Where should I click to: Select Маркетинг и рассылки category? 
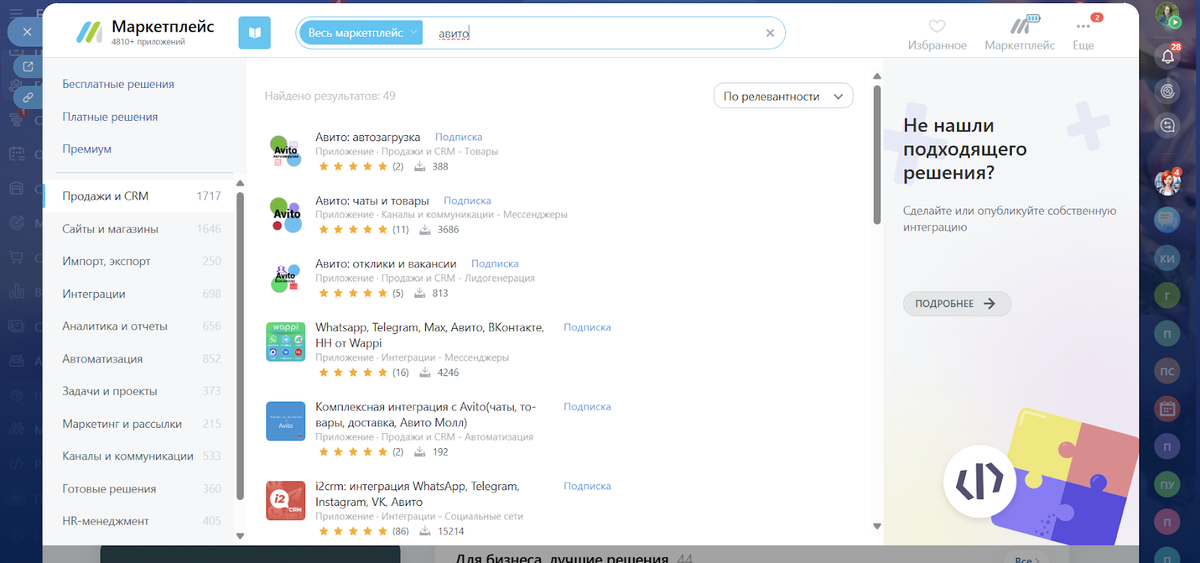coord(139,424)
